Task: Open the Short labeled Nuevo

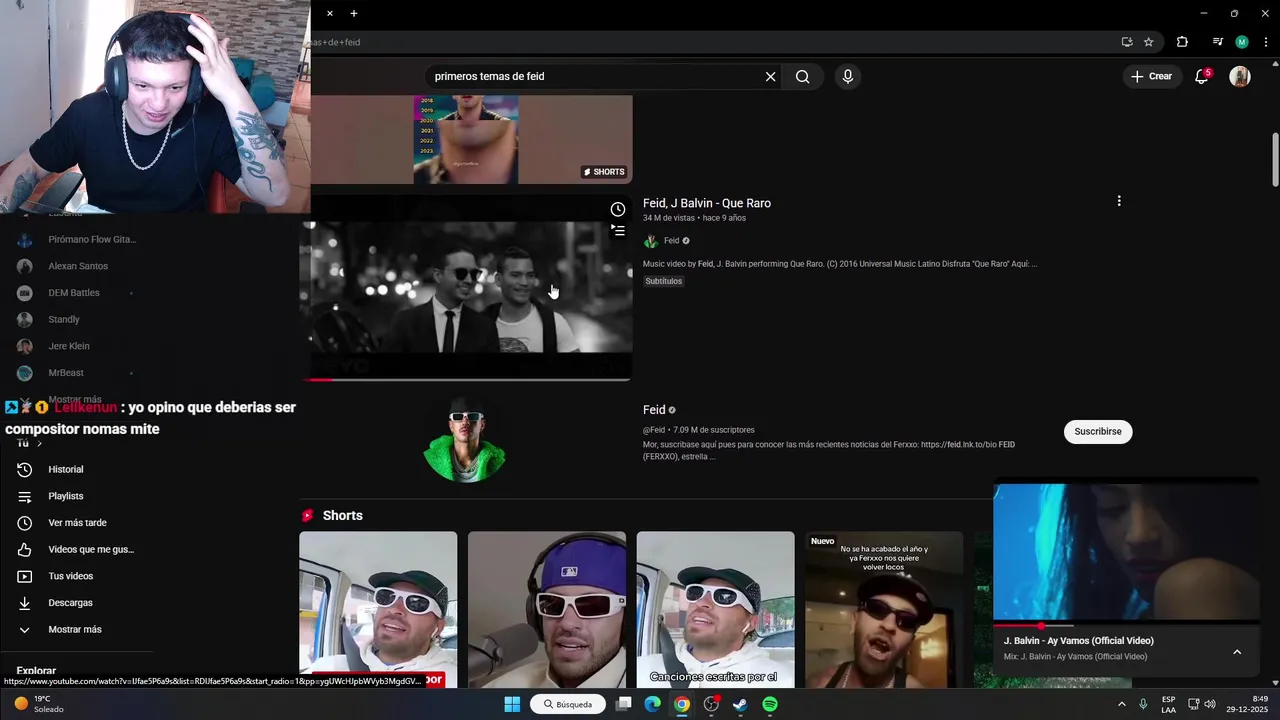Action: pos(884,610)
